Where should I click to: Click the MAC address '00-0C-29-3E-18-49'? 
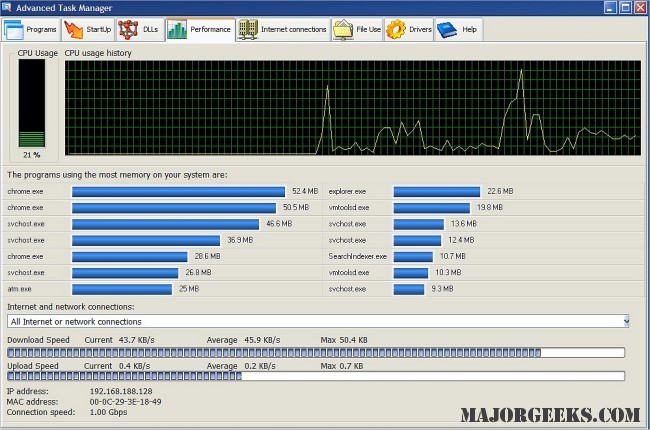pos(126,402)
